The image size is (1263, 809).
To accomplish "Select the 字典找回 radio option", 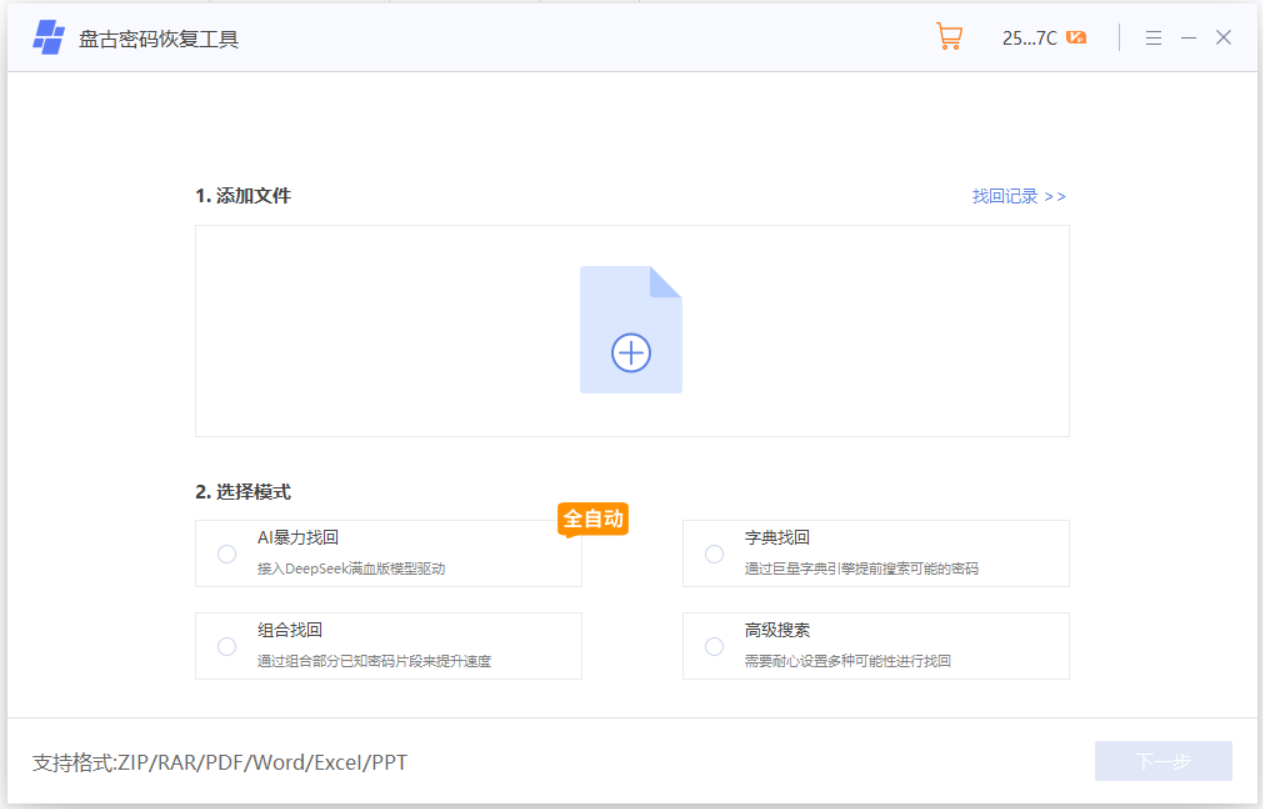I will 714,554.
